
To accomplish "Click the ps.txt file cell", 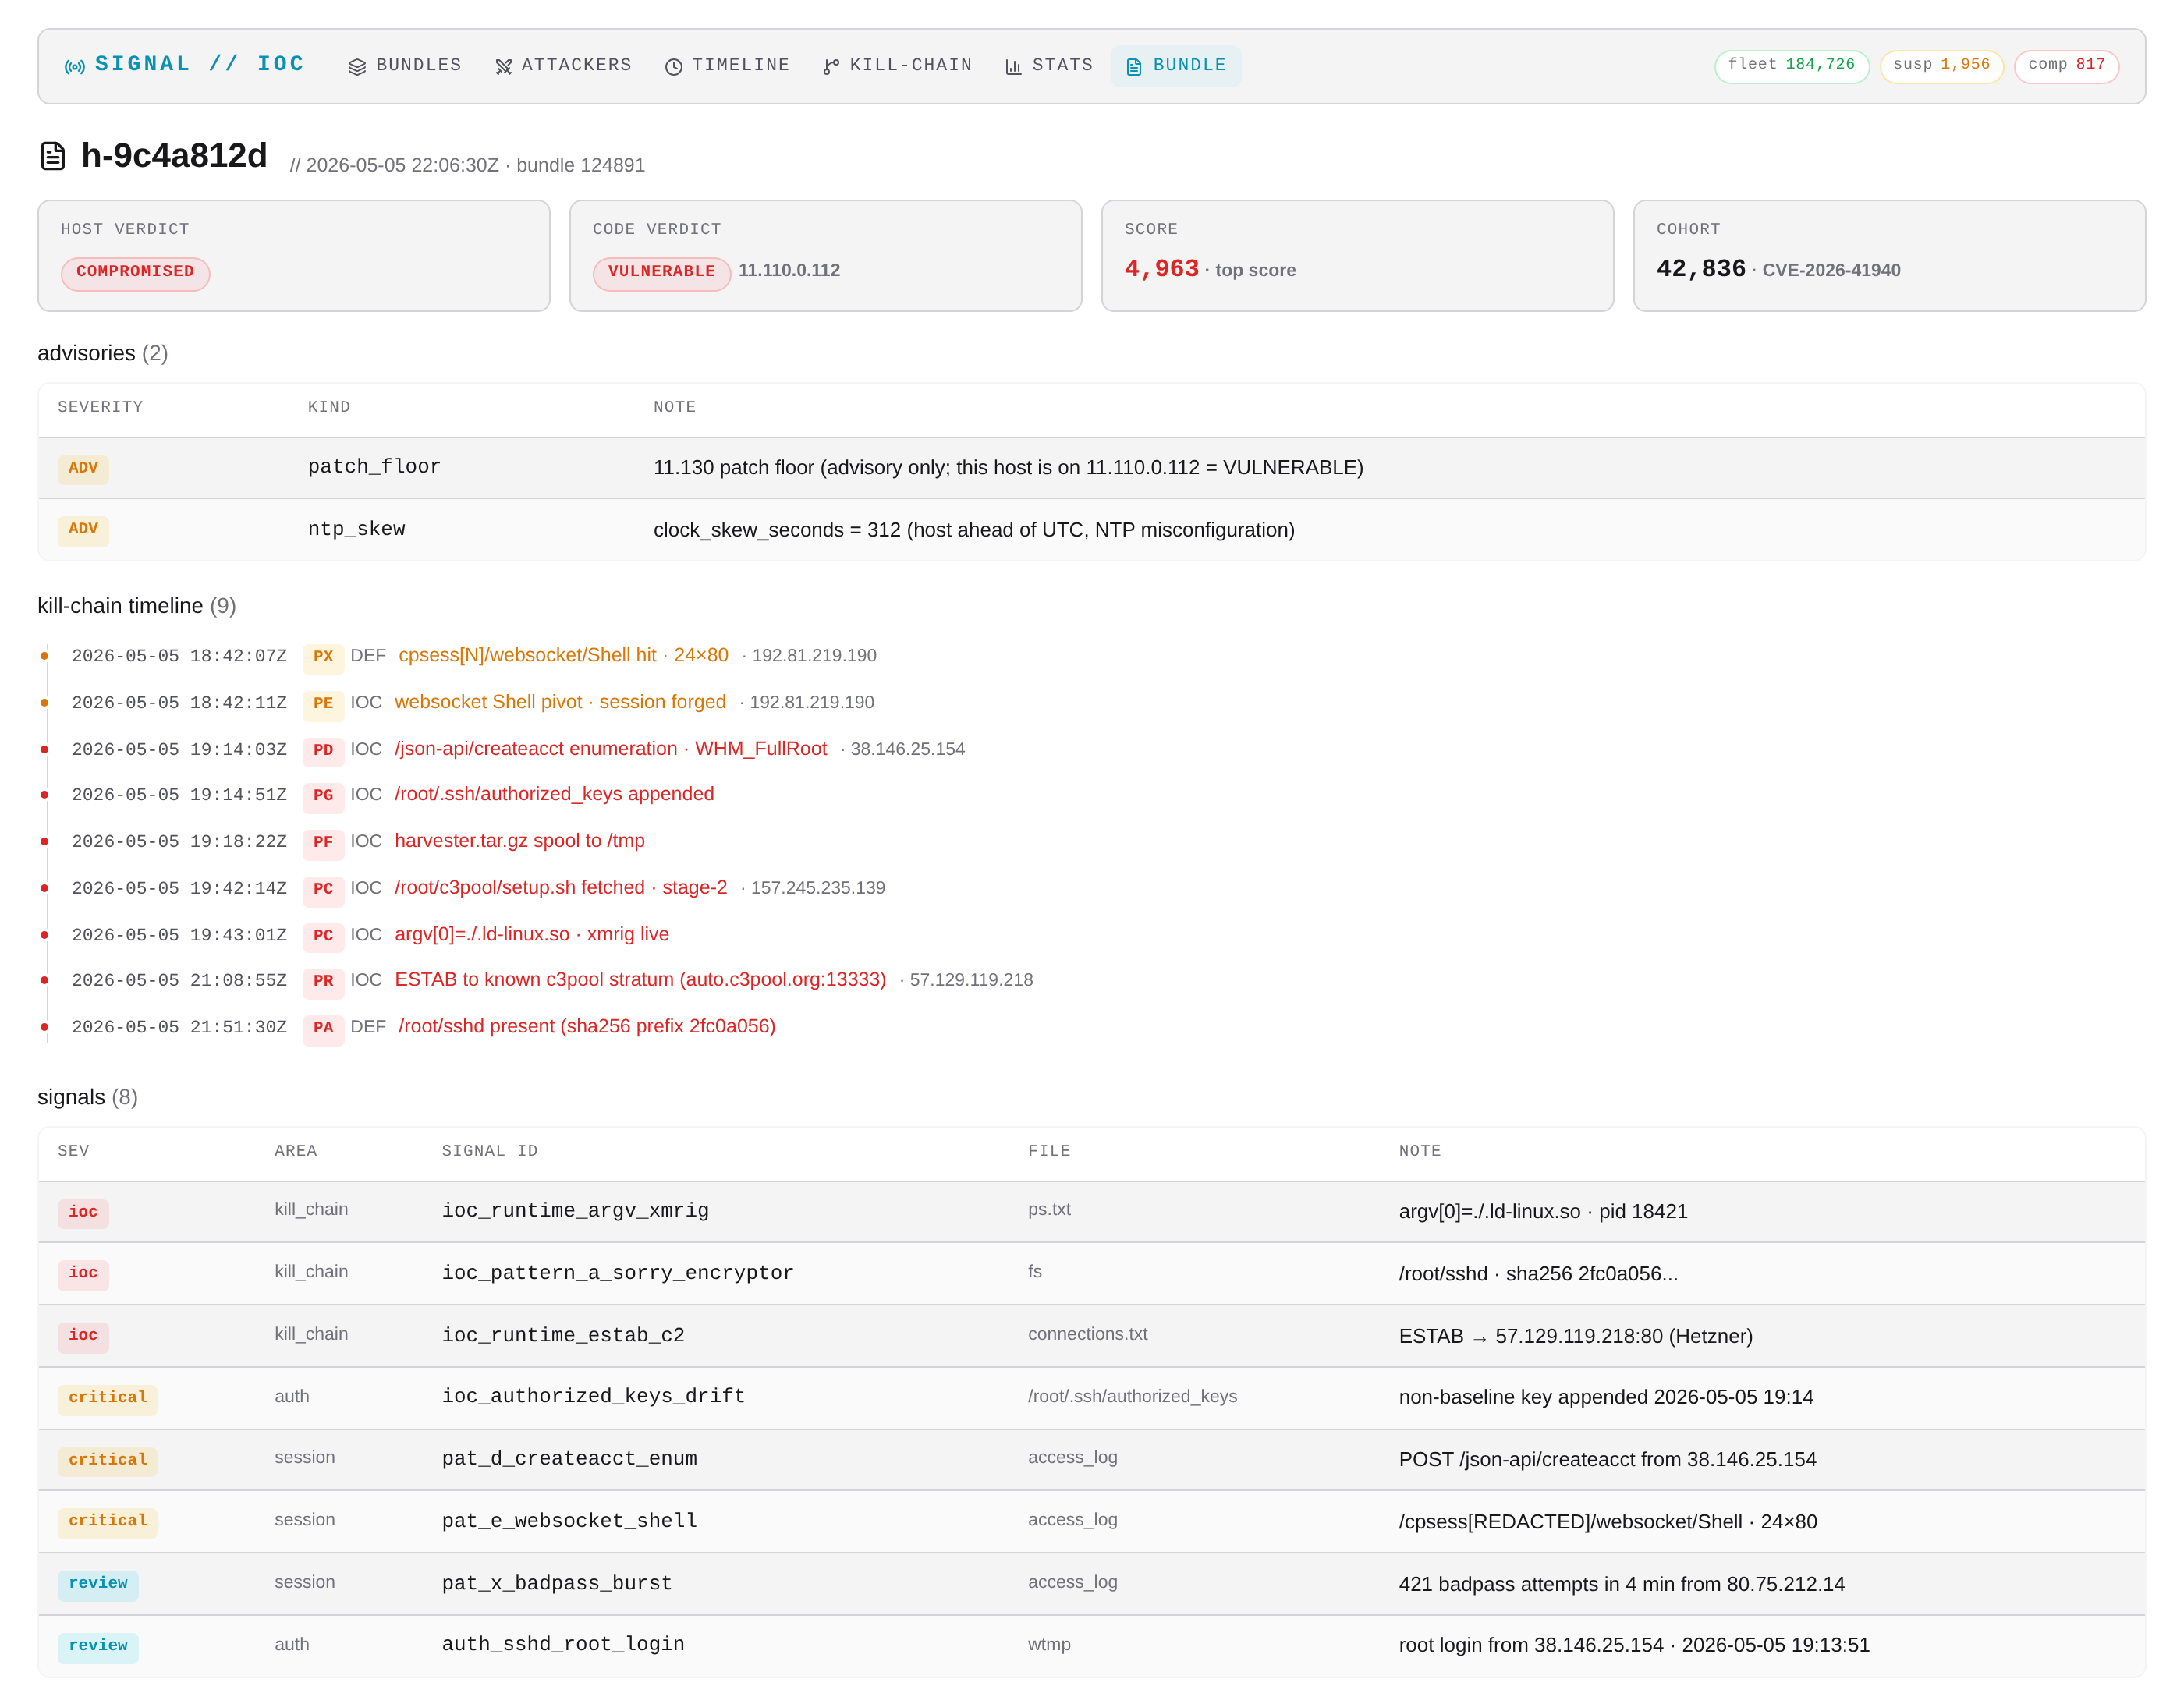I will coord(1049,1209).
